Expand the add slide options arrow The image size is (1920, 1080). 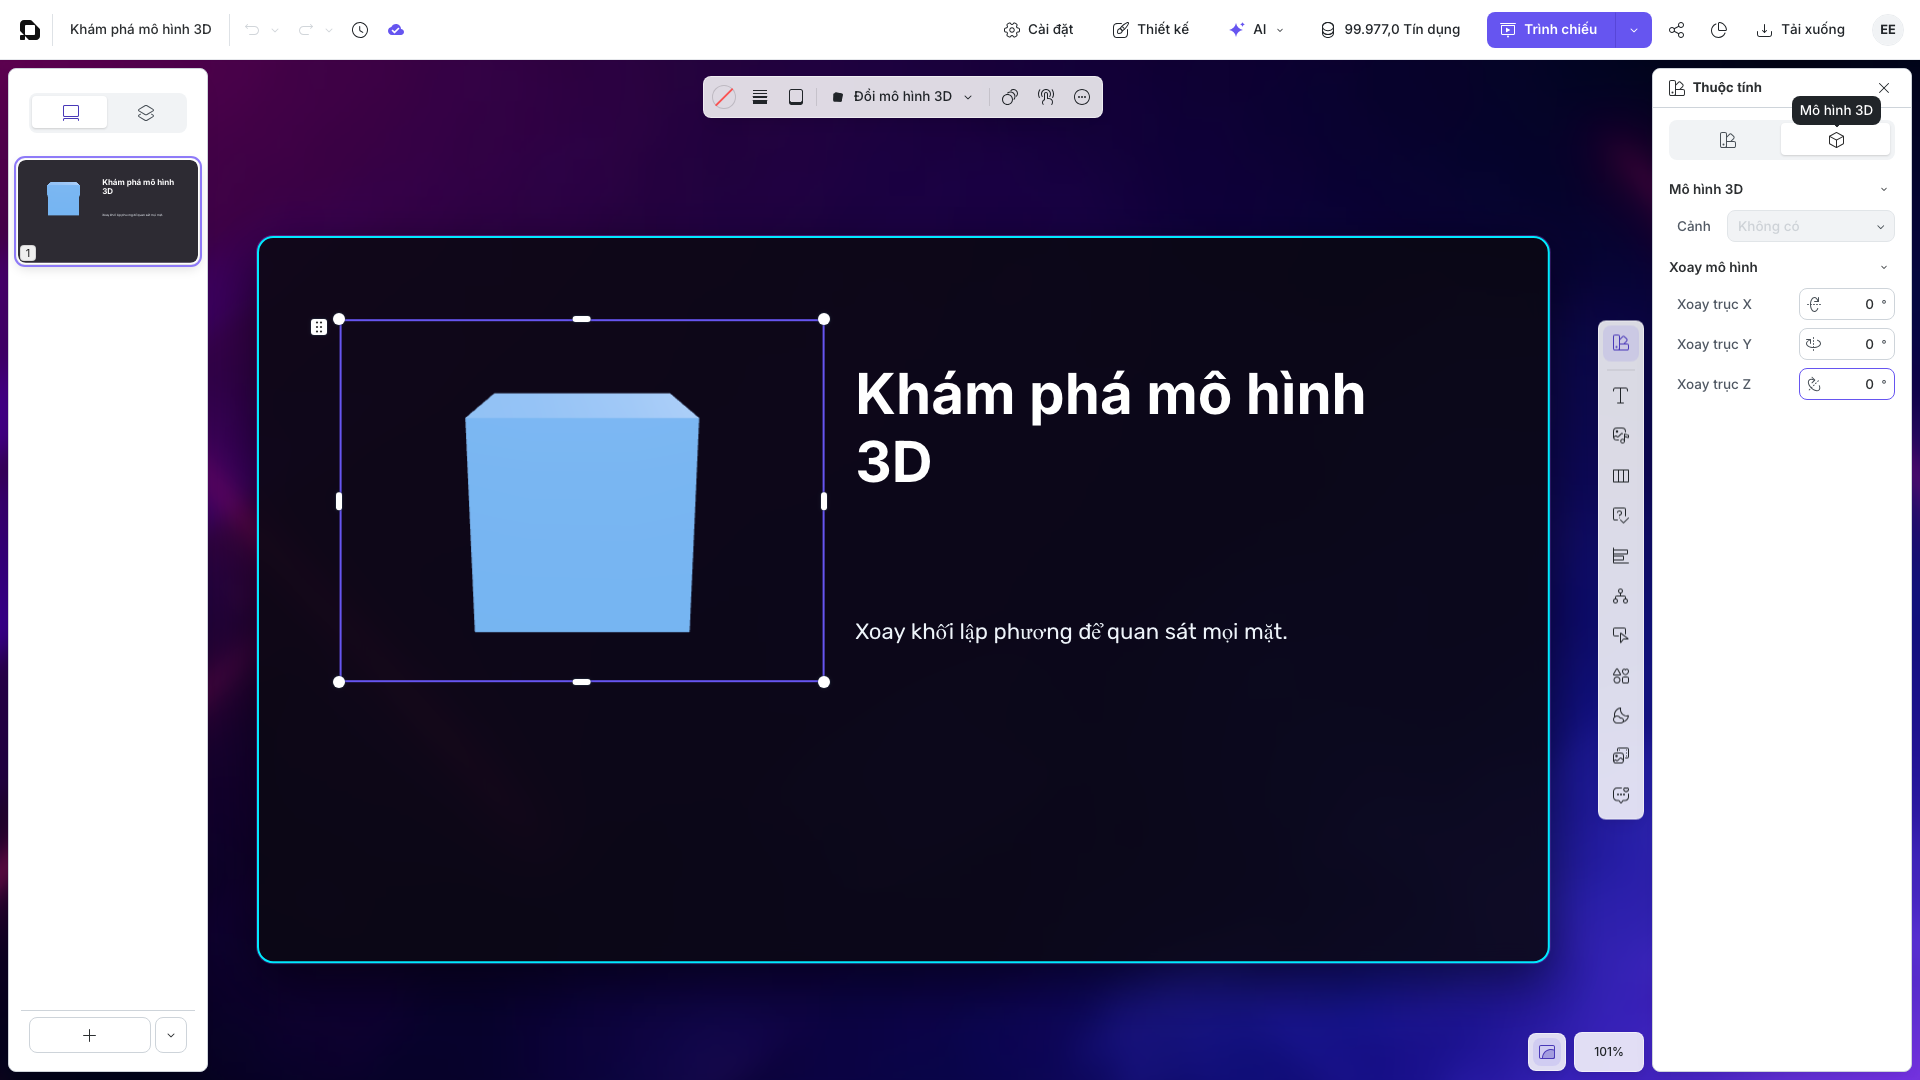(171, 1035)
